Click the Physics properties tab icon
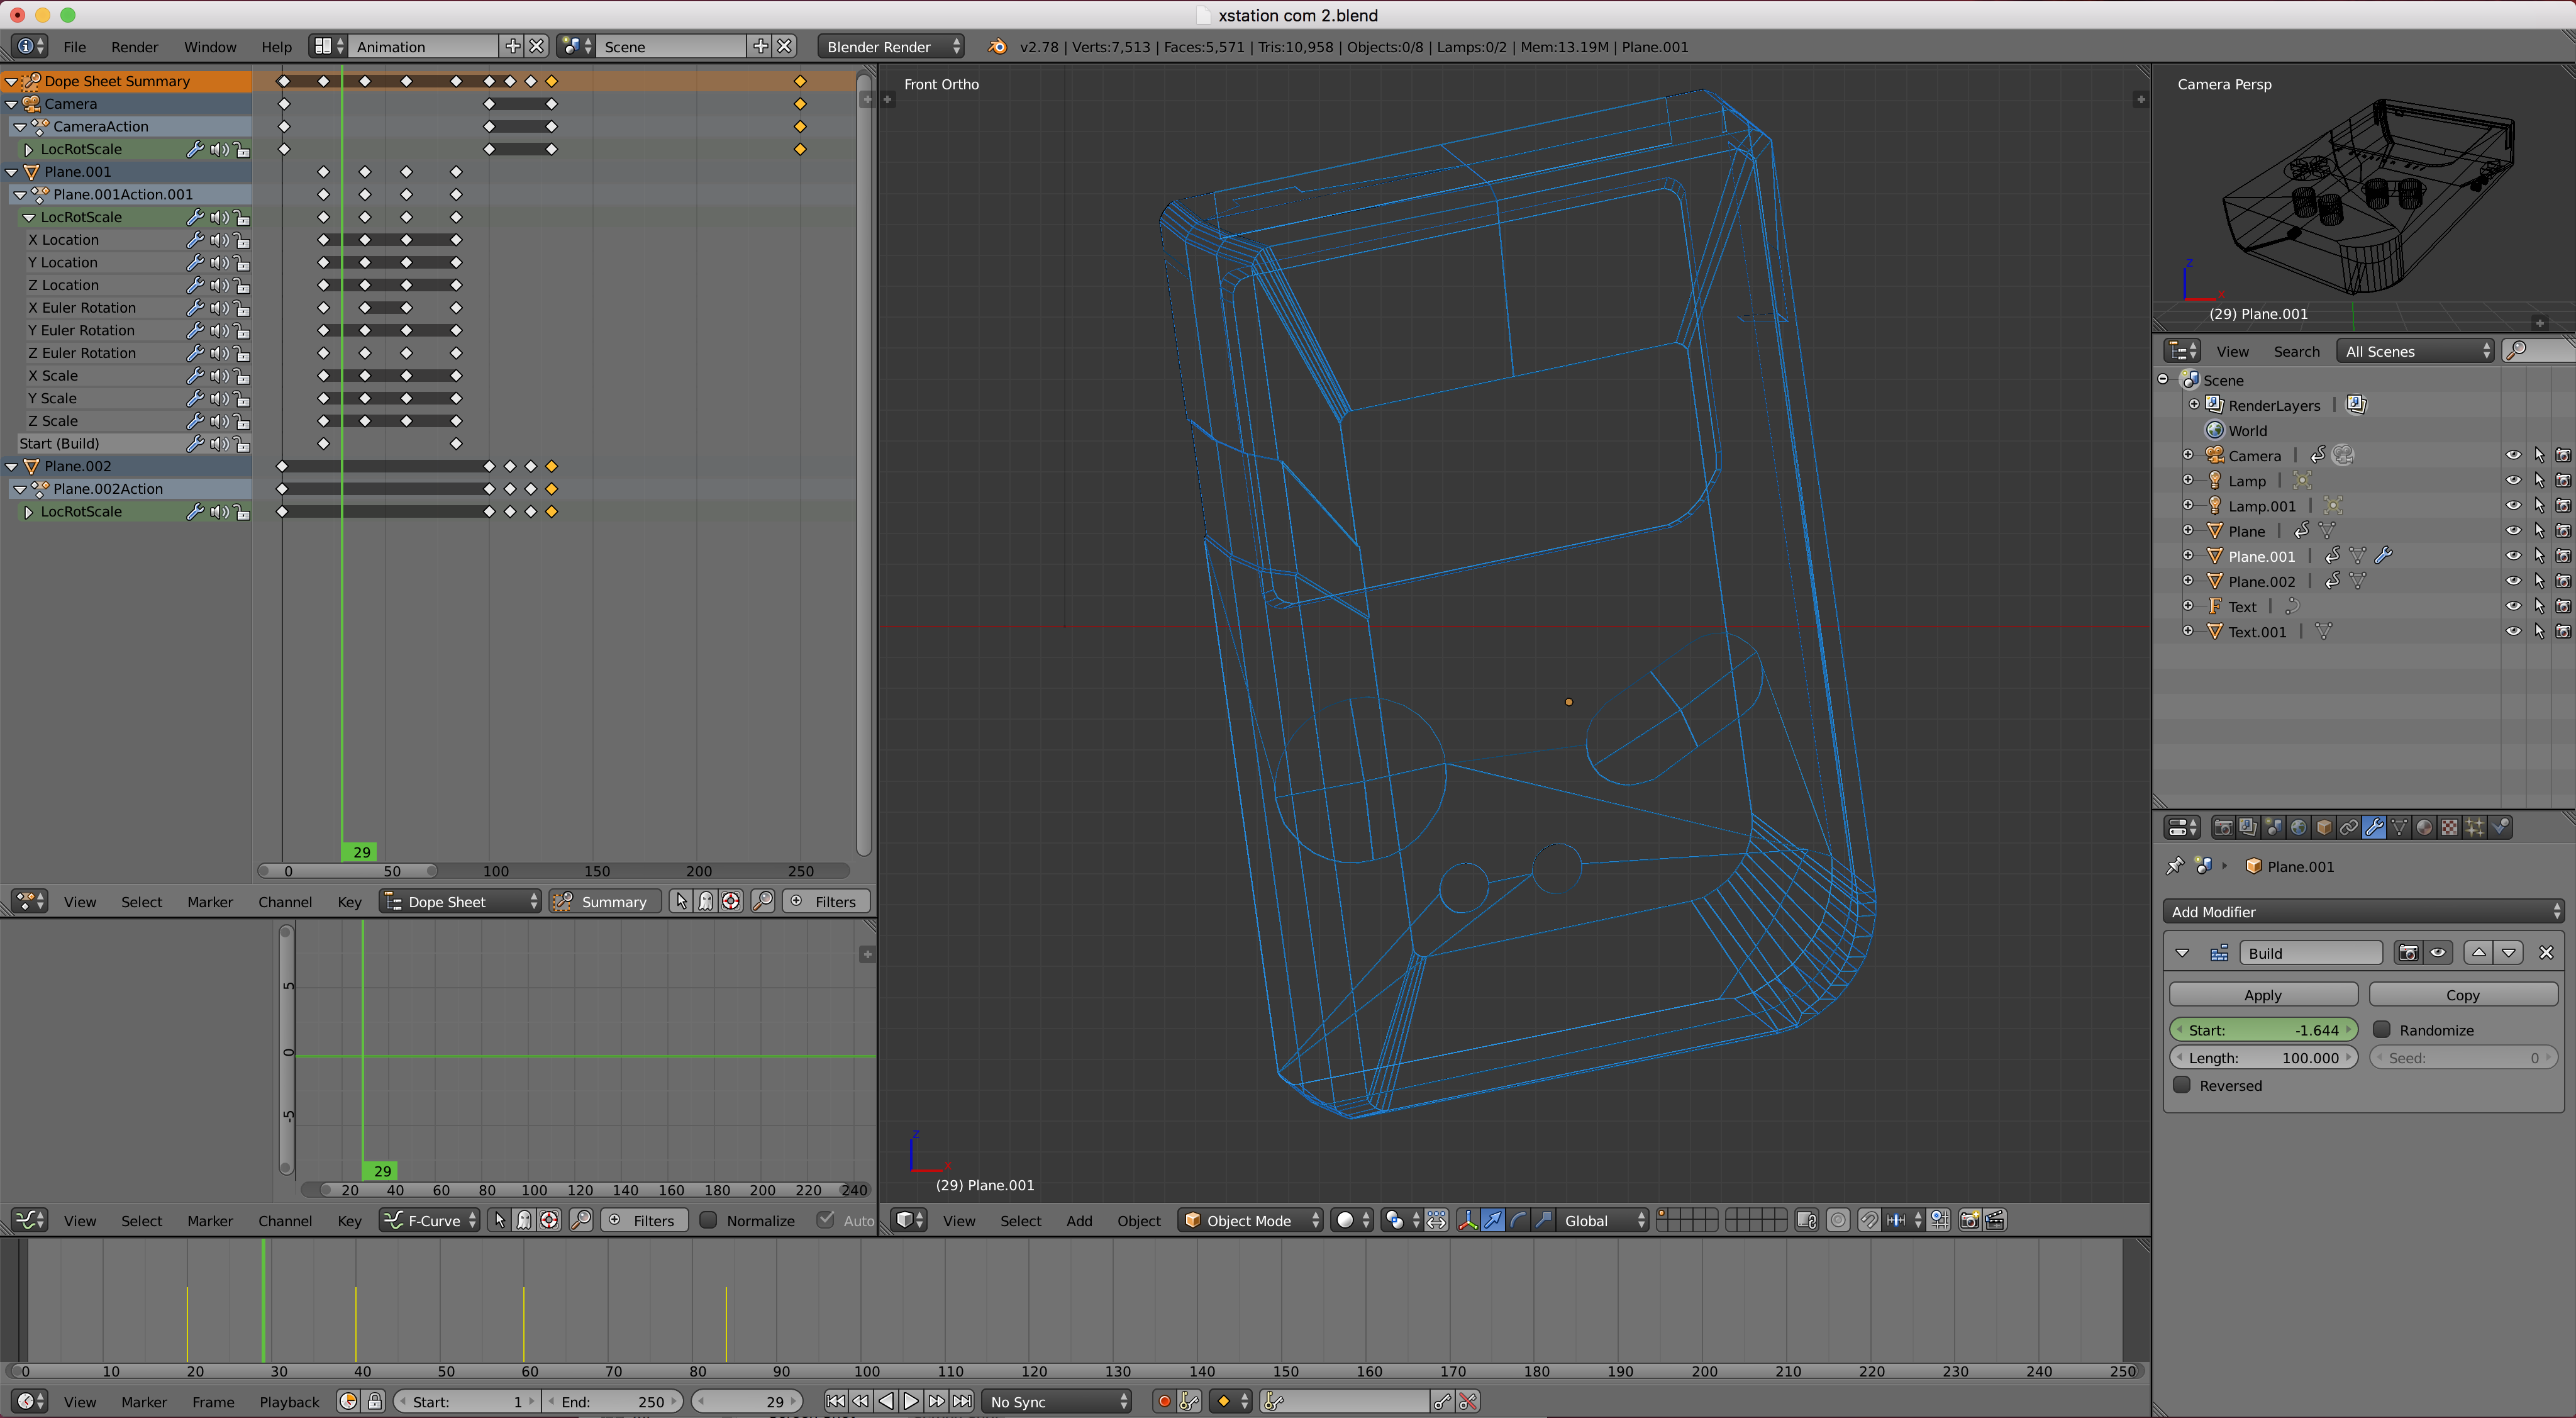The image size is (2576, 1418). click(x=2500, y=827)
